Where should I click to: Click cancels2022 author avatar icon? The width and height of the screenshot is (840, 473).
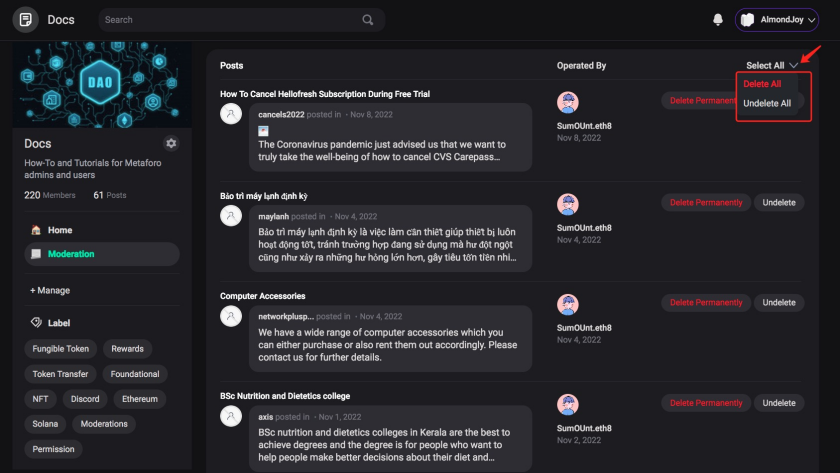coord(231,114)
